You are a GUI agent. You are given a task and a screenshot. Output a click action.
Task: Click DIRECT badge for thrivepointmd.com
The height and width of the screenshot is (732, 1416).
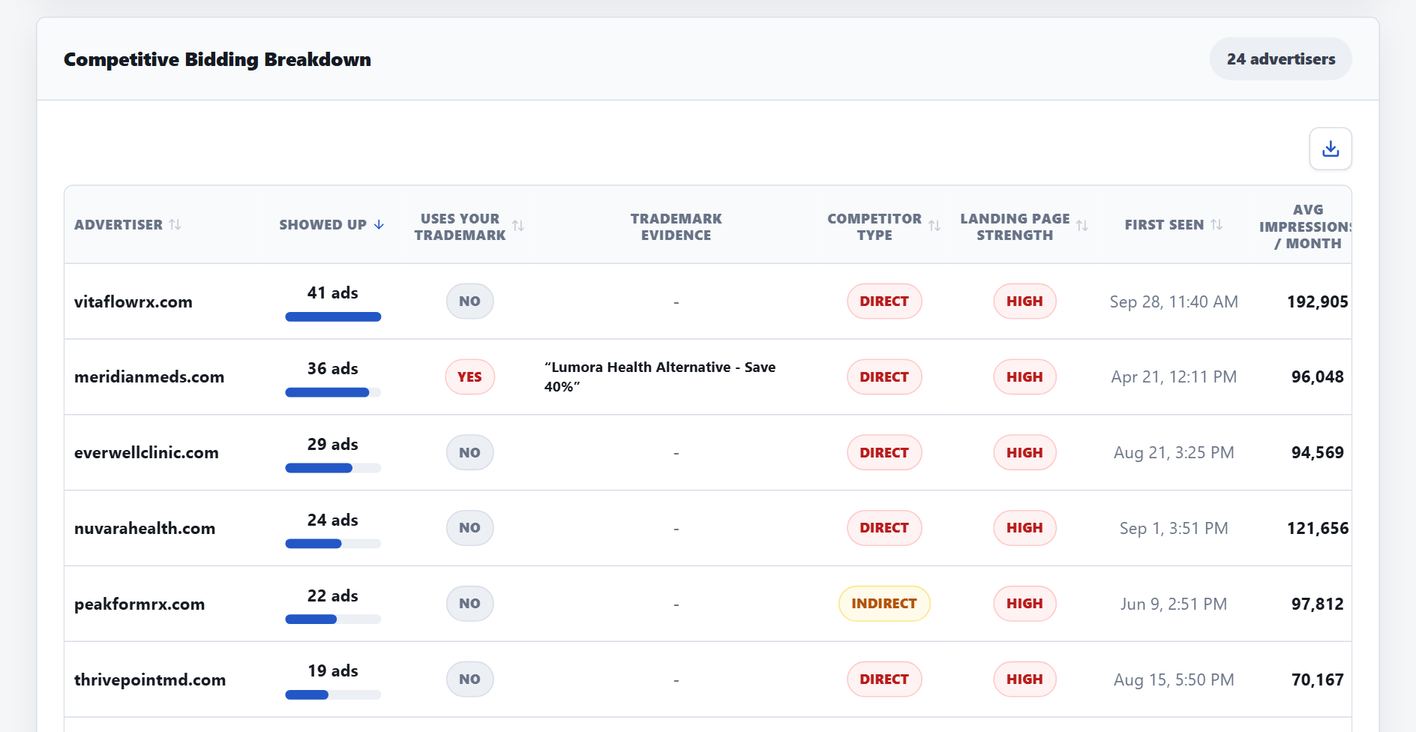pos(884,679)
